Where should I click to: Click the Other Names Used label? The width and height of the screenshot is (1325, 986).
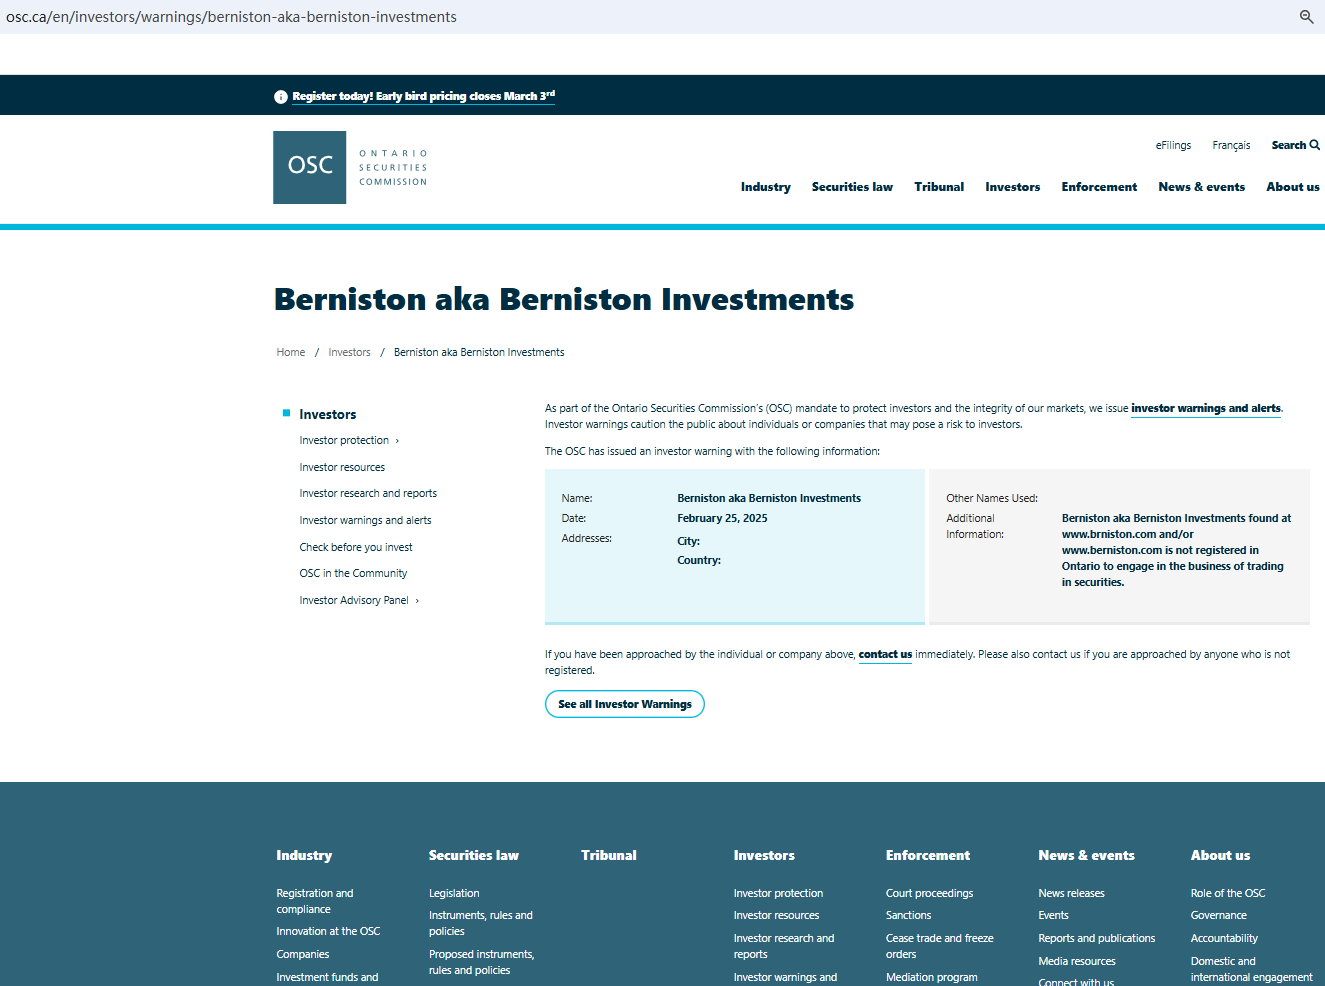[x=992, y=498]
